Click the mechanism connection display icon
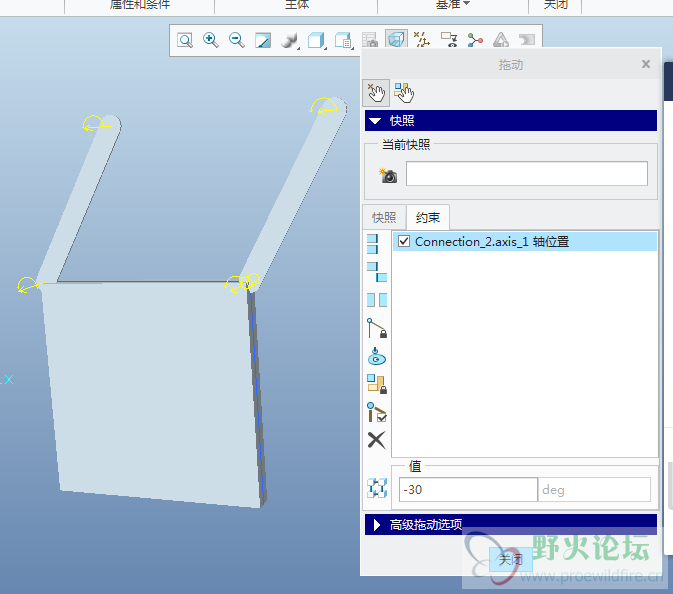The width and height of the screenshot is (673, 594). point(475,40)
